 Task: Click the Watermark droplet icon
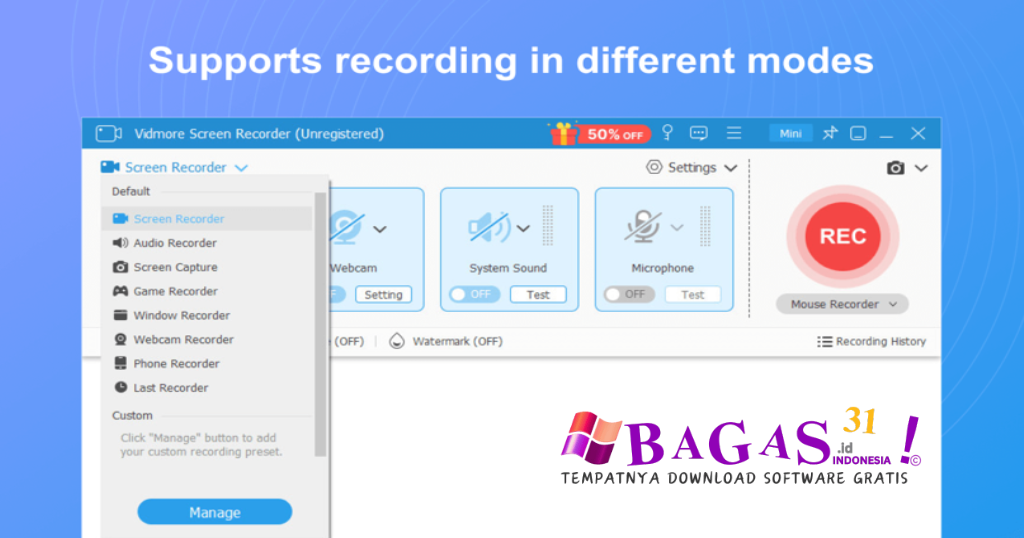(x=396, y=341)
